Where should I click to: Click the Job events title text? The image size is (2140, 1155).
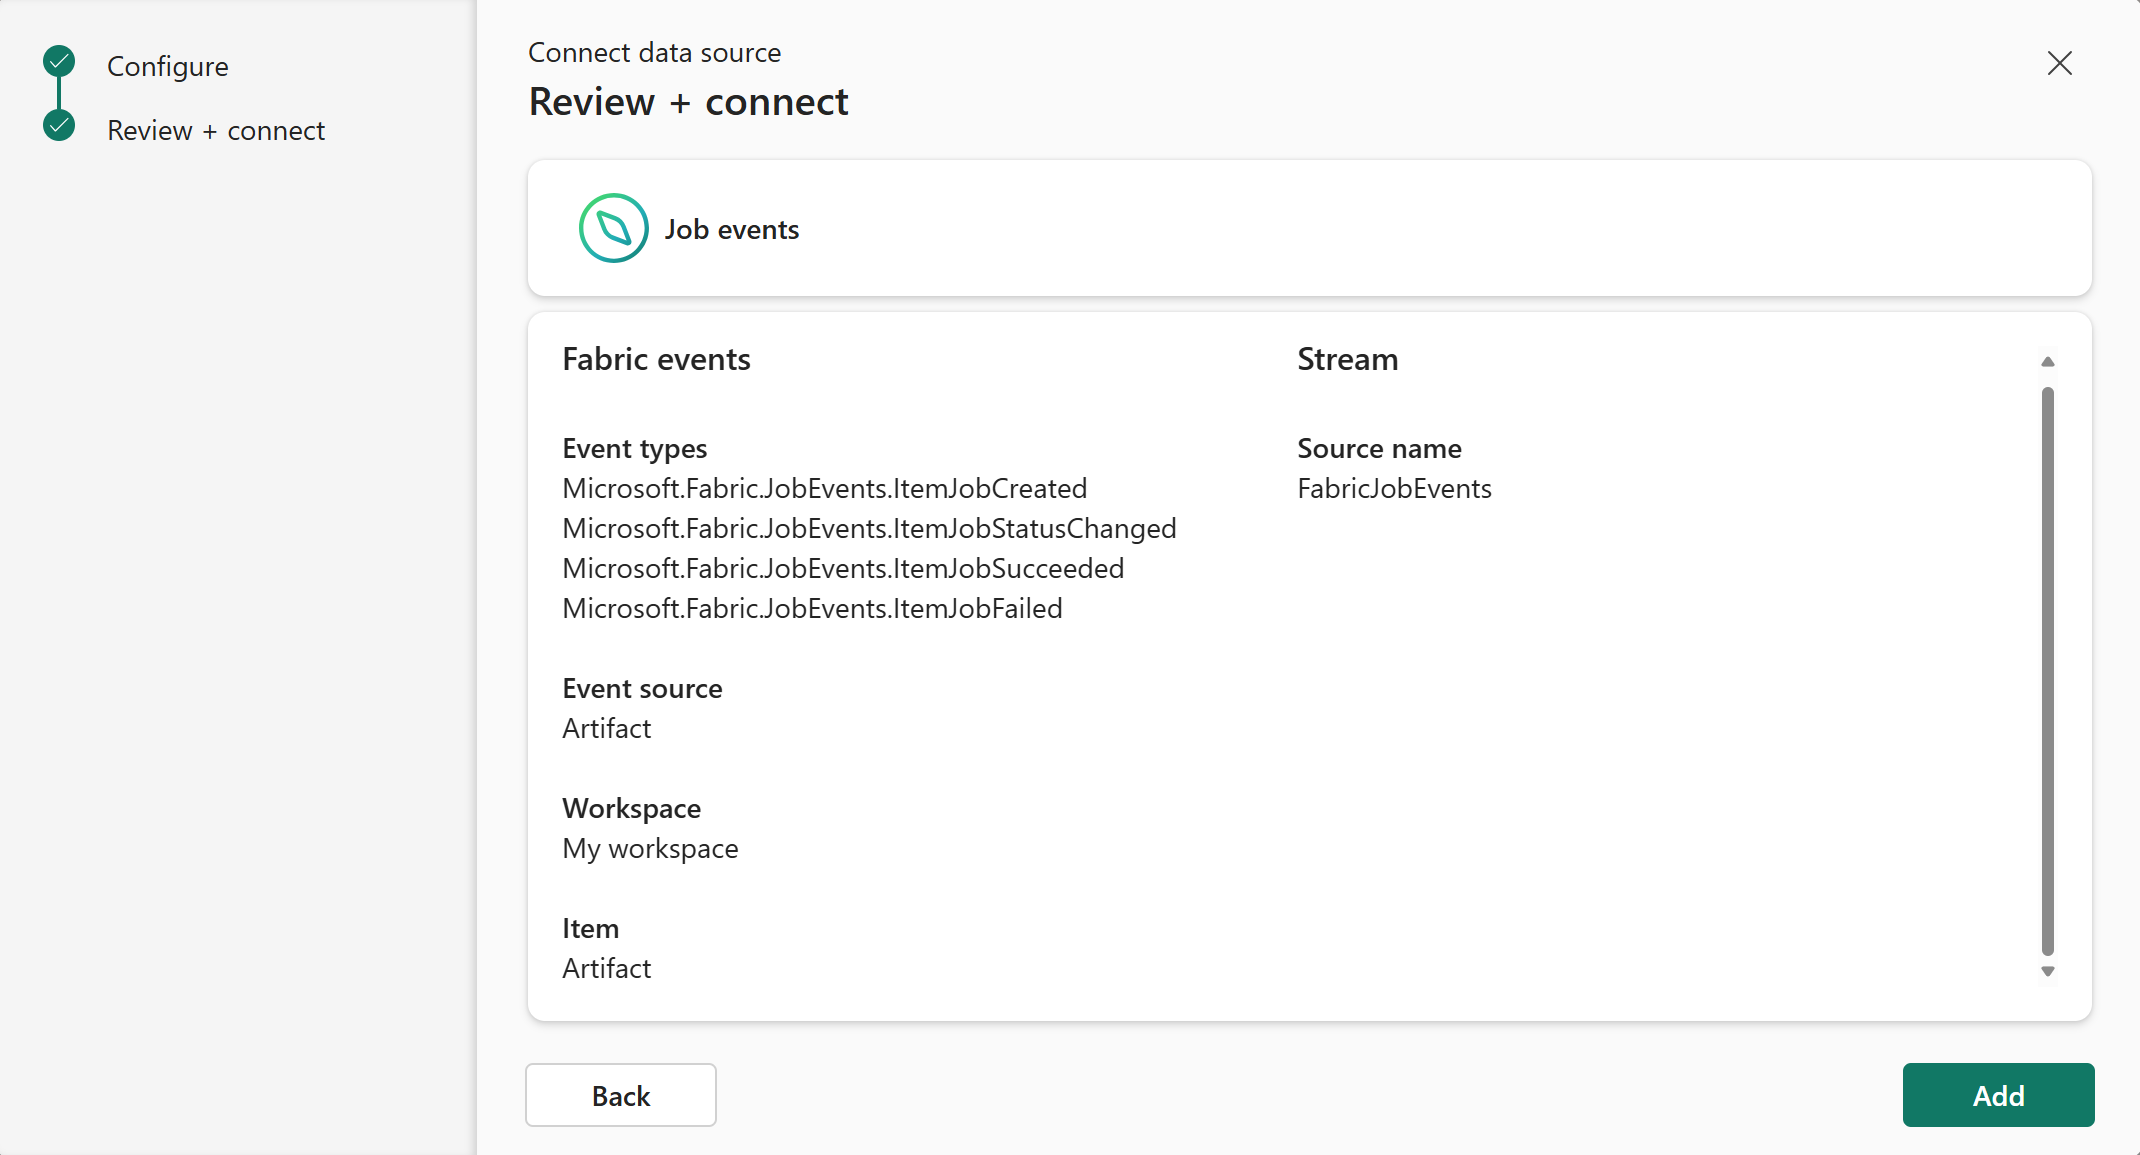click(x=732, y=229)
